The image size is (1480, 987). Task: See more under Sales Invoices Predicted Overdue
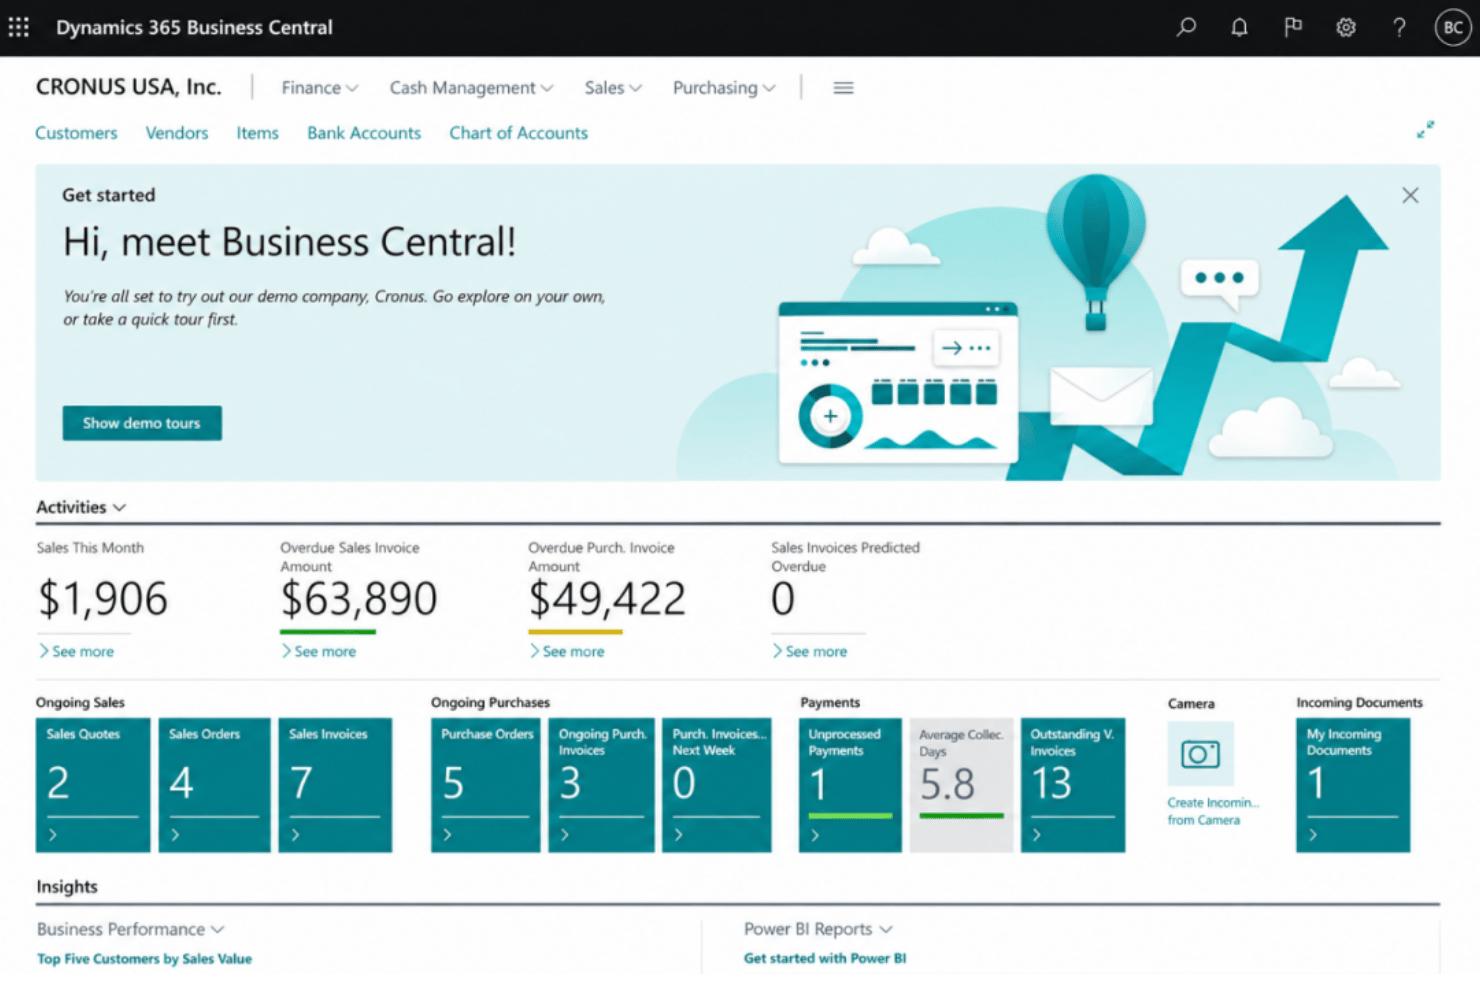pyautogui.click(x=809, y=651)
